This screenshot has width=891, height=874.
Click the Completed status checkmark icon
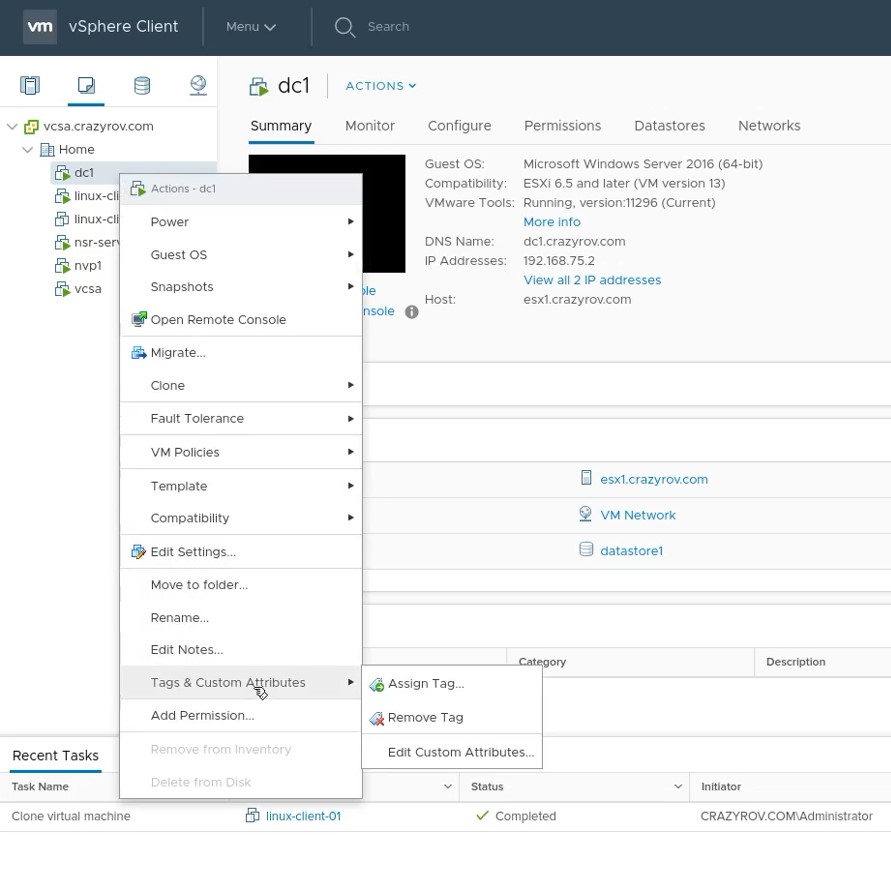482,815
